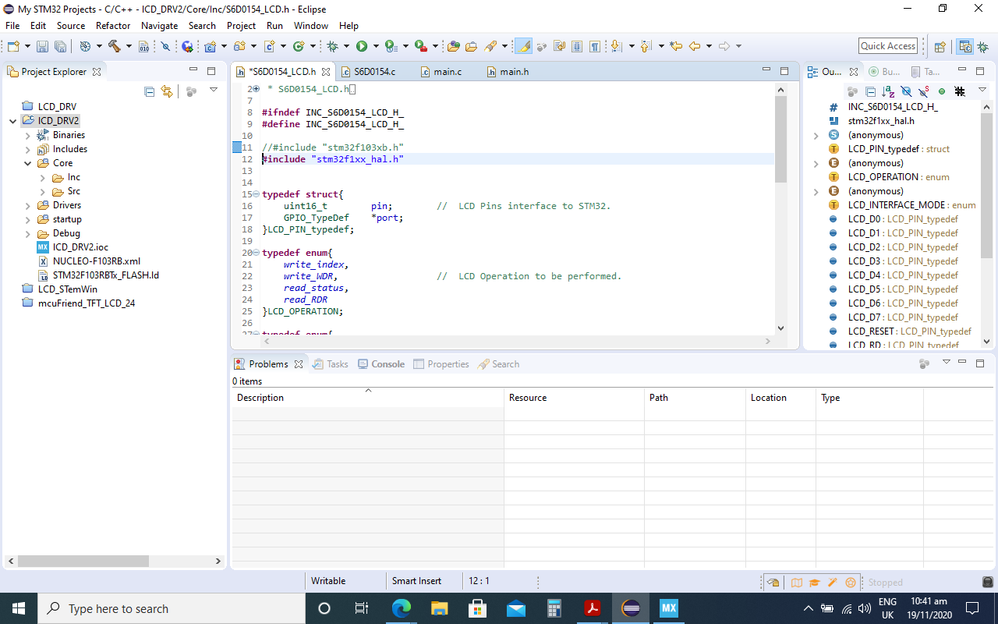Expand LCD_OPERATION anonymous enum in Outline
This screenshot has width=998, height=624.
coord(816,163)
